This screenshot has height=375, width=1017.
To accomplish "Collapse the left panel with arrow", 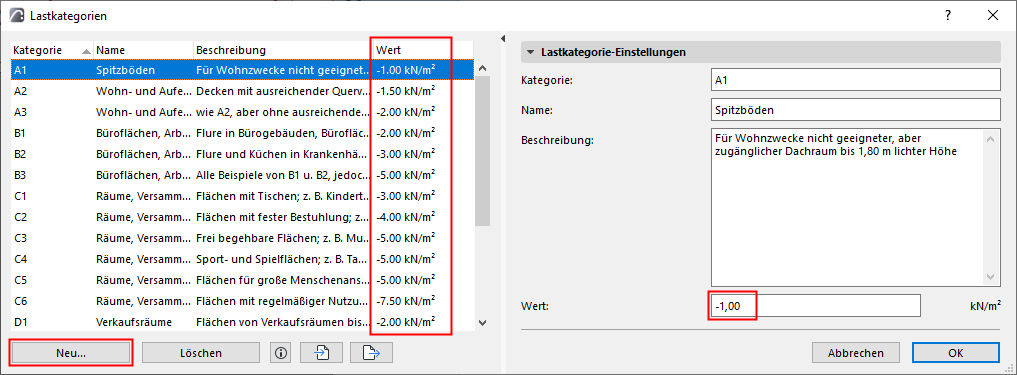I will tap(504, 40).
